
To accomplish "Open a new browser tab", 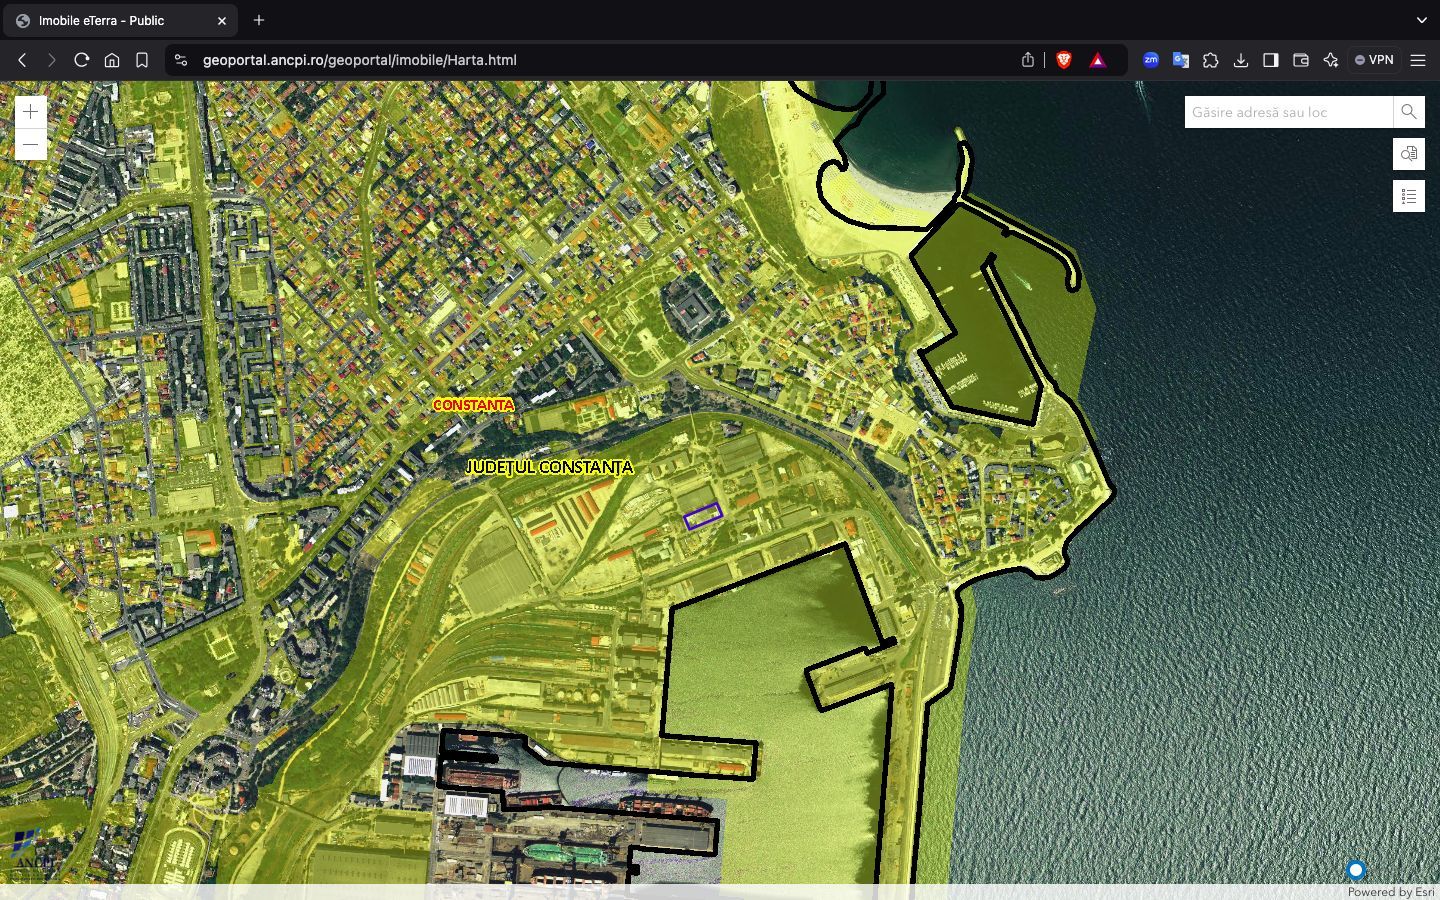I will 259,20.
